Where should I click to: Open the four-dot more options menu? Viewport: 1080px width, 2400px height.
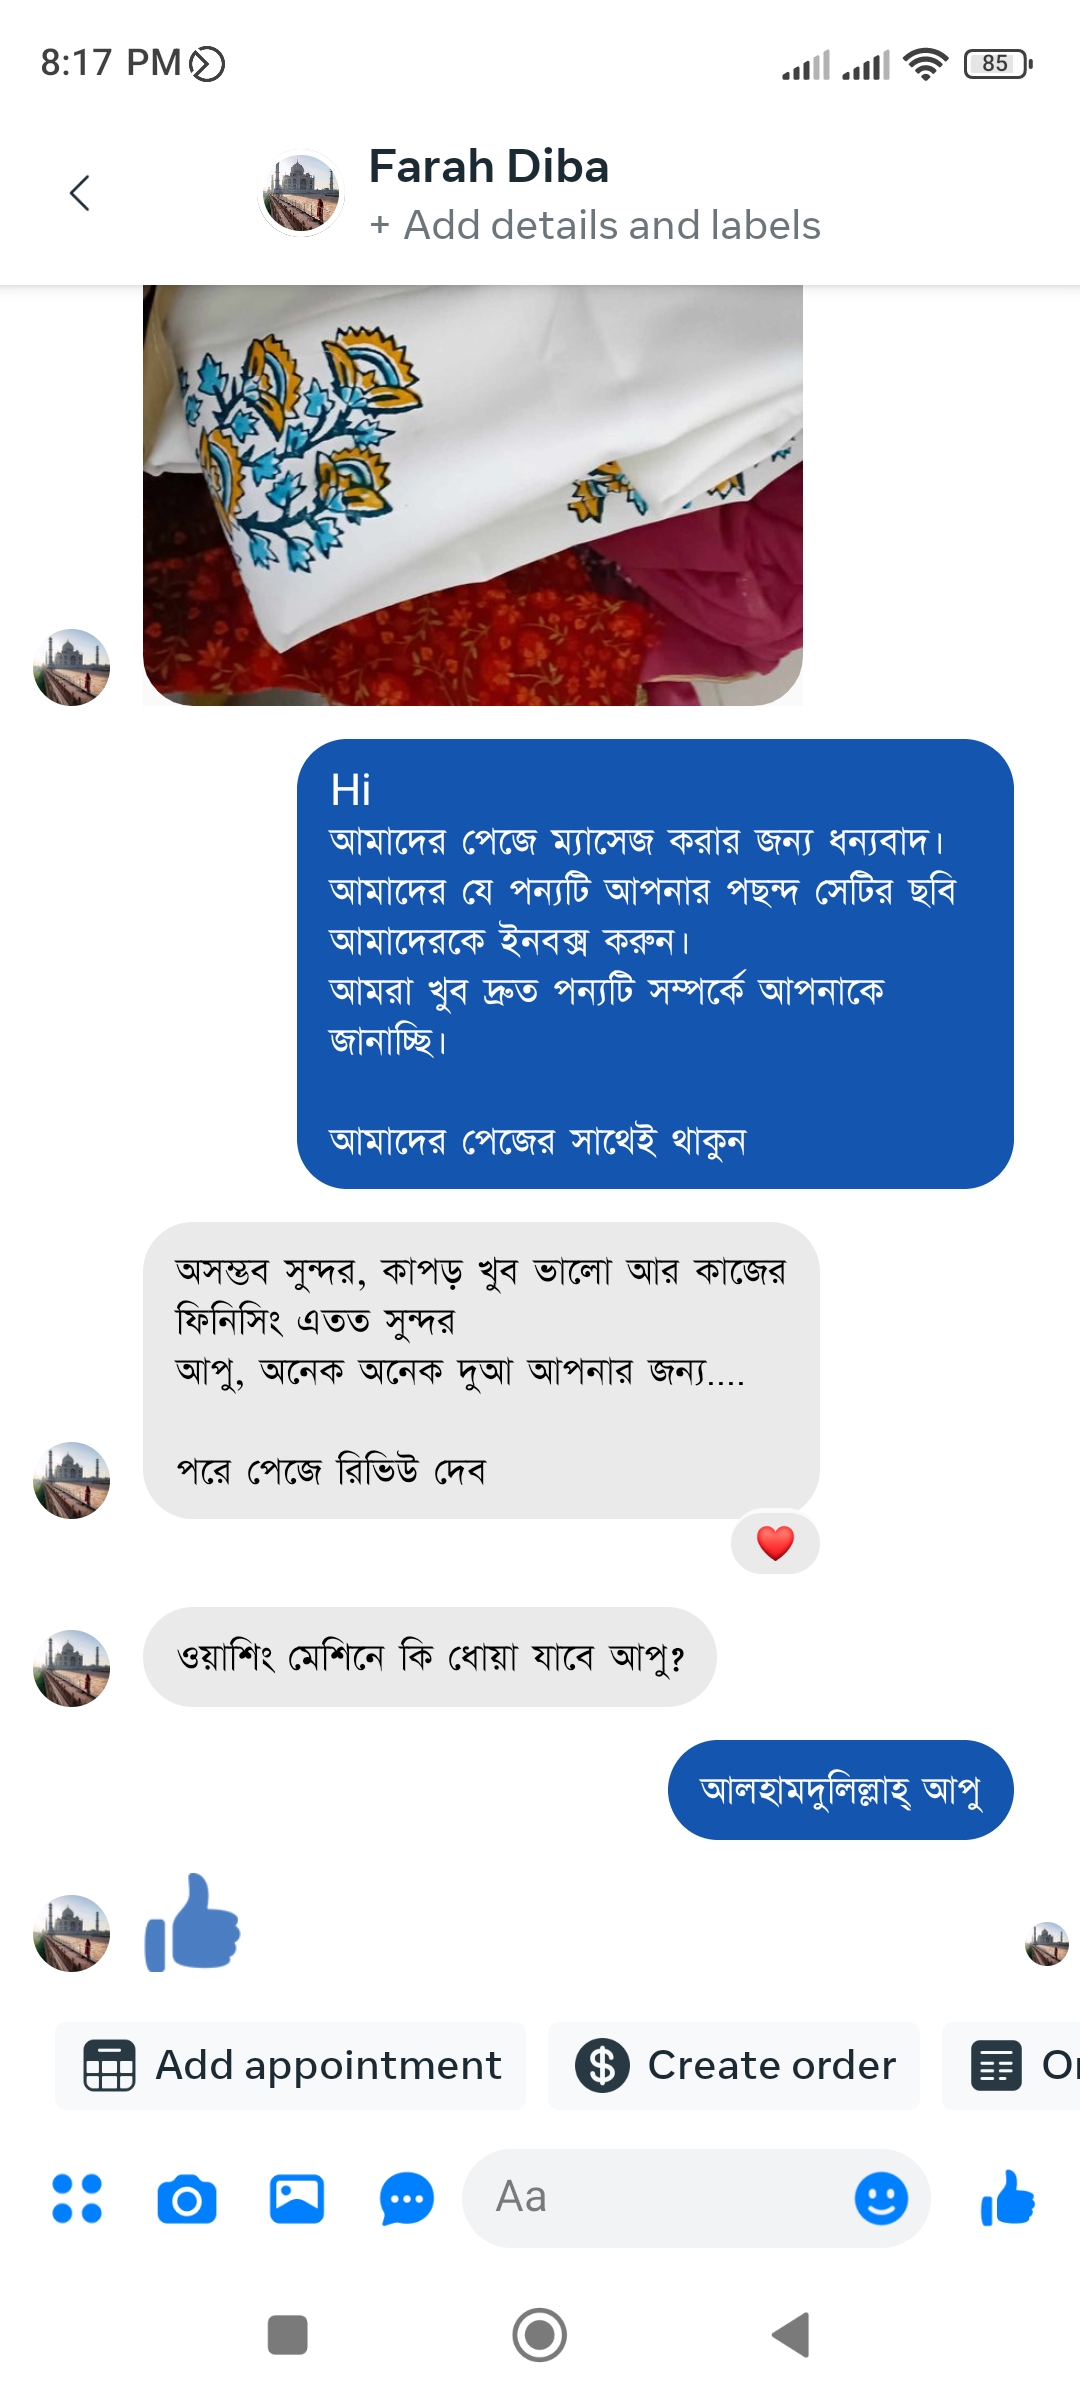coord(77,2199)
